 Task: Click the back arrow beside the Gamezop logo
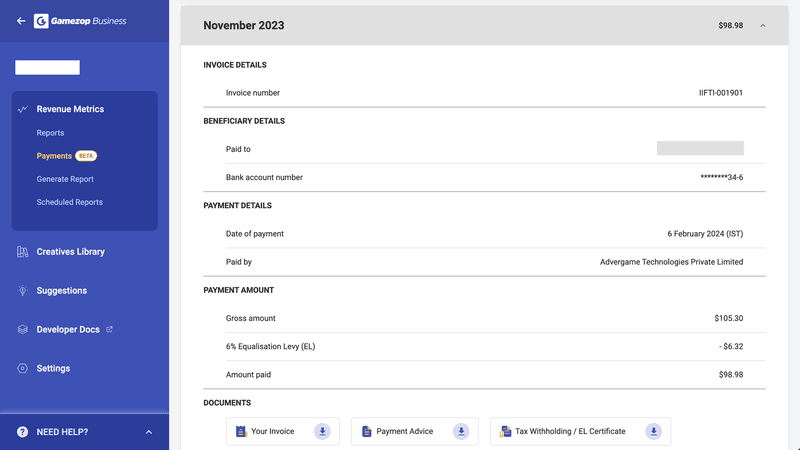21,21
